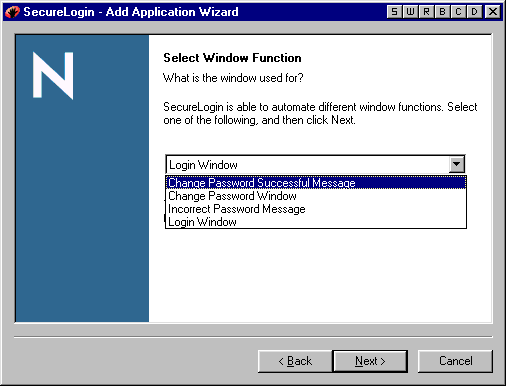
Task: Close the Add Application Wizard window
Action: (493, 12)
